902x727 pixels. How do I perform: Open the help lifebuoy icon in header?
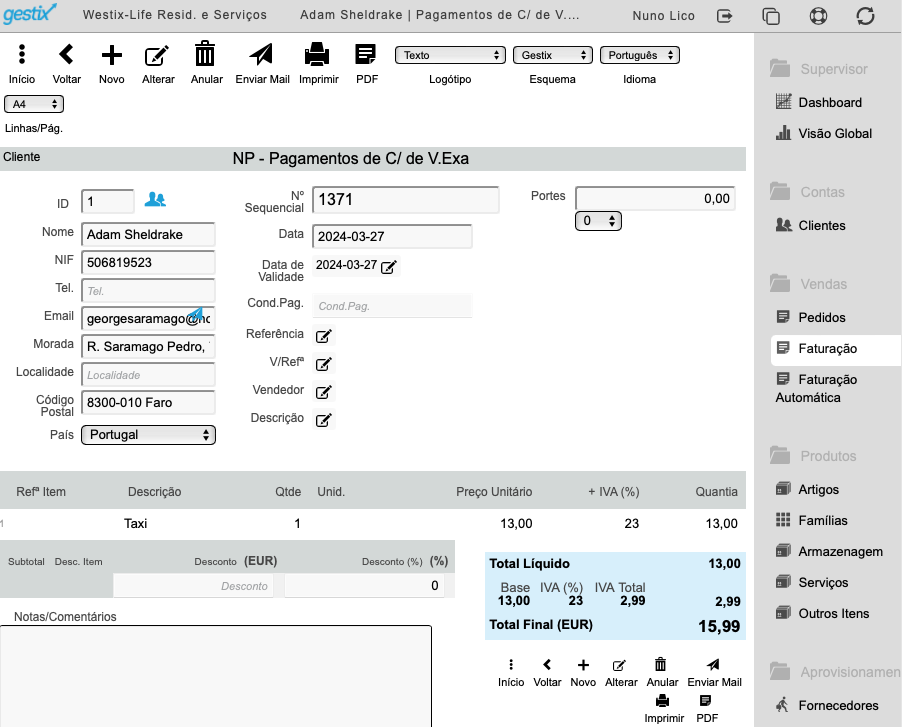[x=818, y=16]
